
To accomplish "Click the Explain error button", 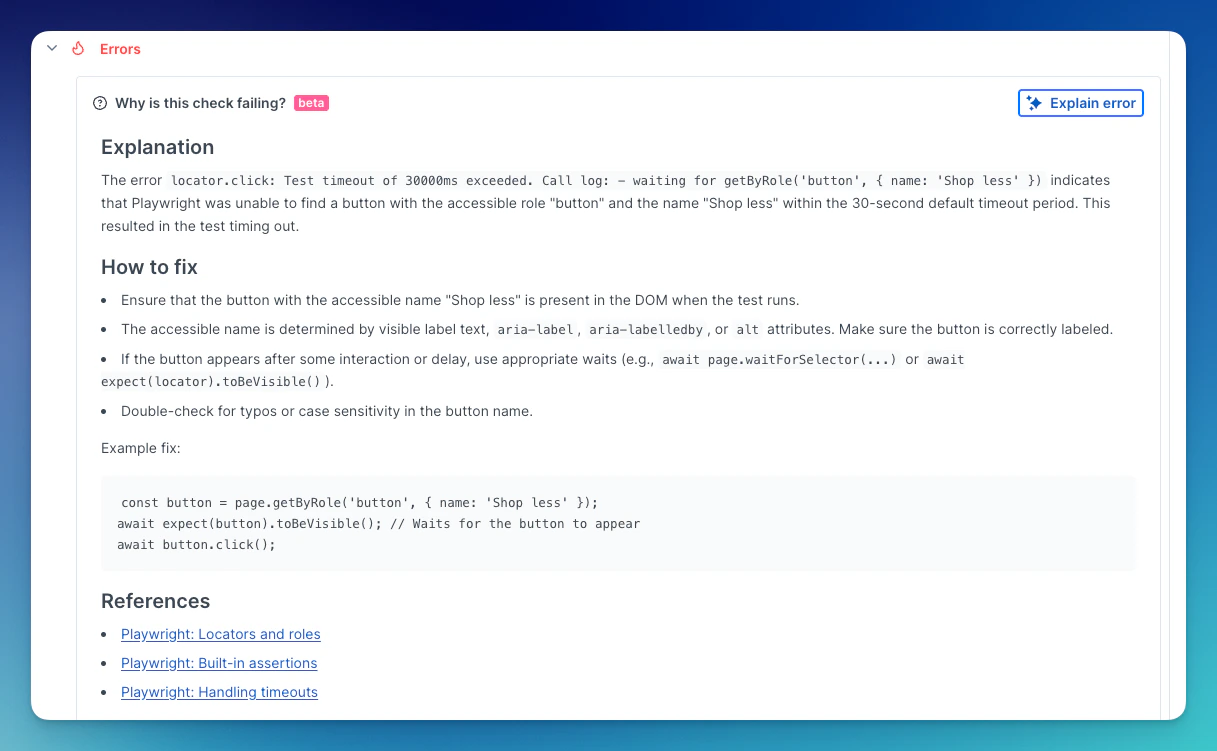I will pos(1081,103).
